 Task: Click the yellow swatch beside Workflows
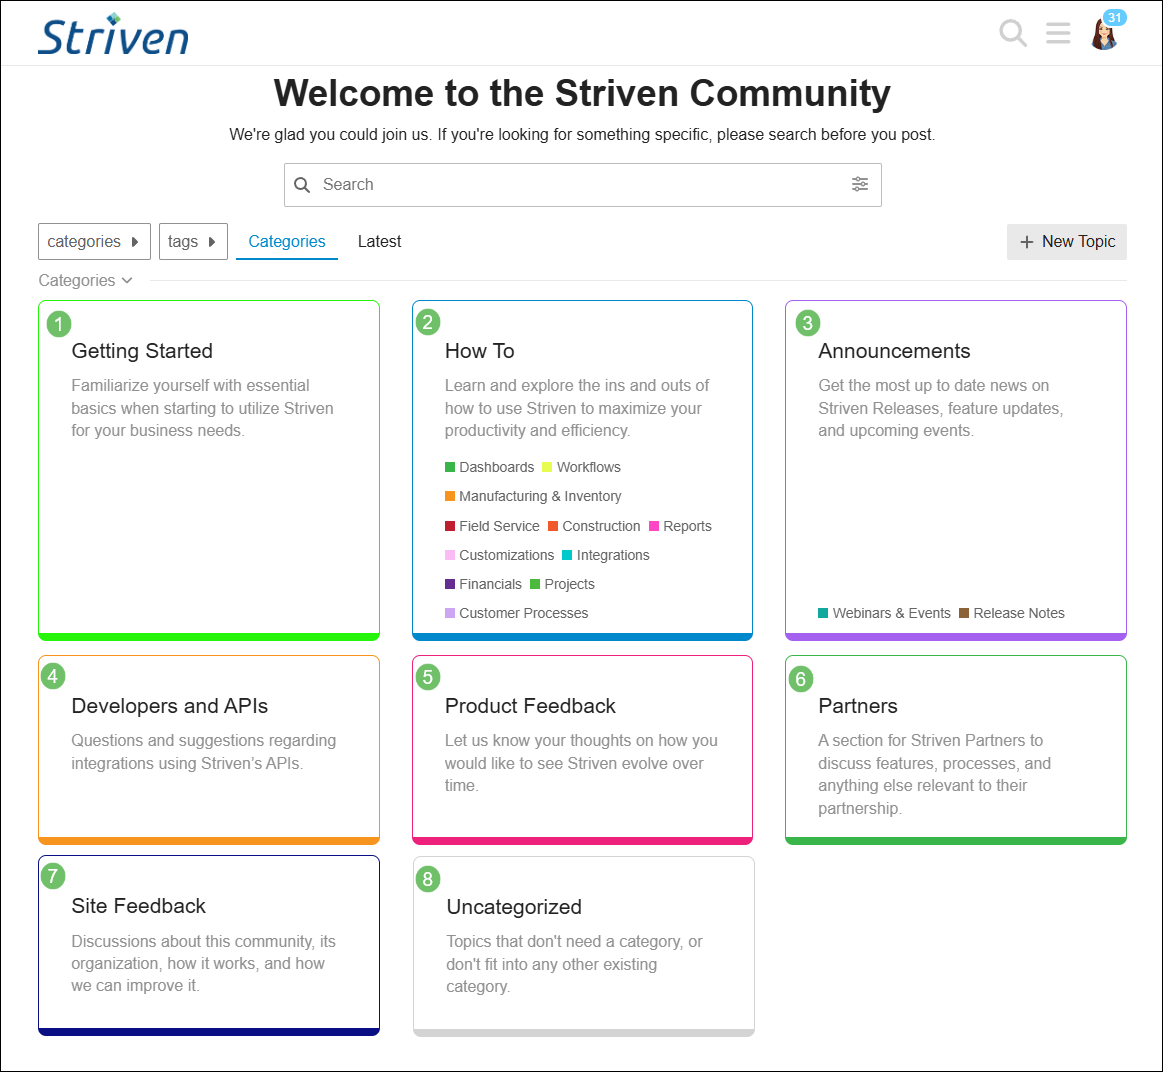point(547,467)
